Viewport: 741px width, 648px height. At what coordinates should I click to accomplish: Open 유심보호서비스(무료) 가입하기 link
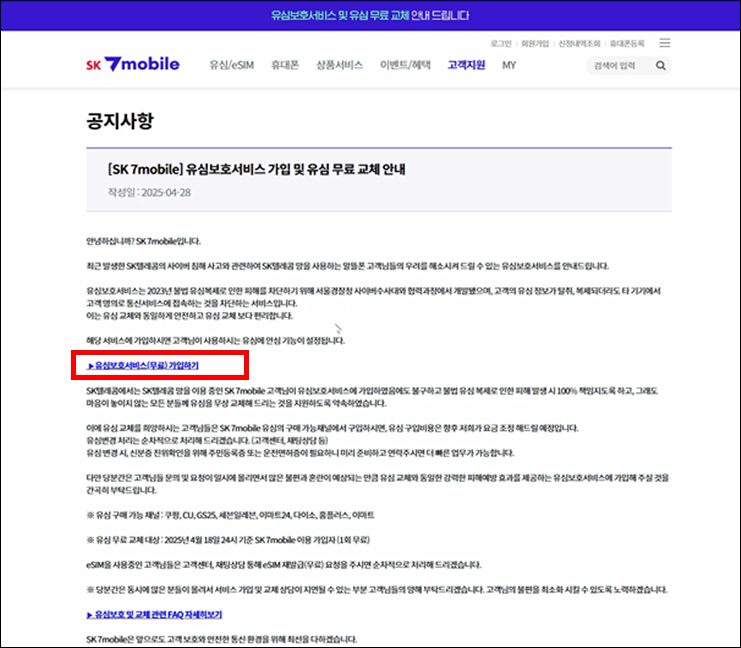point(143,365)
